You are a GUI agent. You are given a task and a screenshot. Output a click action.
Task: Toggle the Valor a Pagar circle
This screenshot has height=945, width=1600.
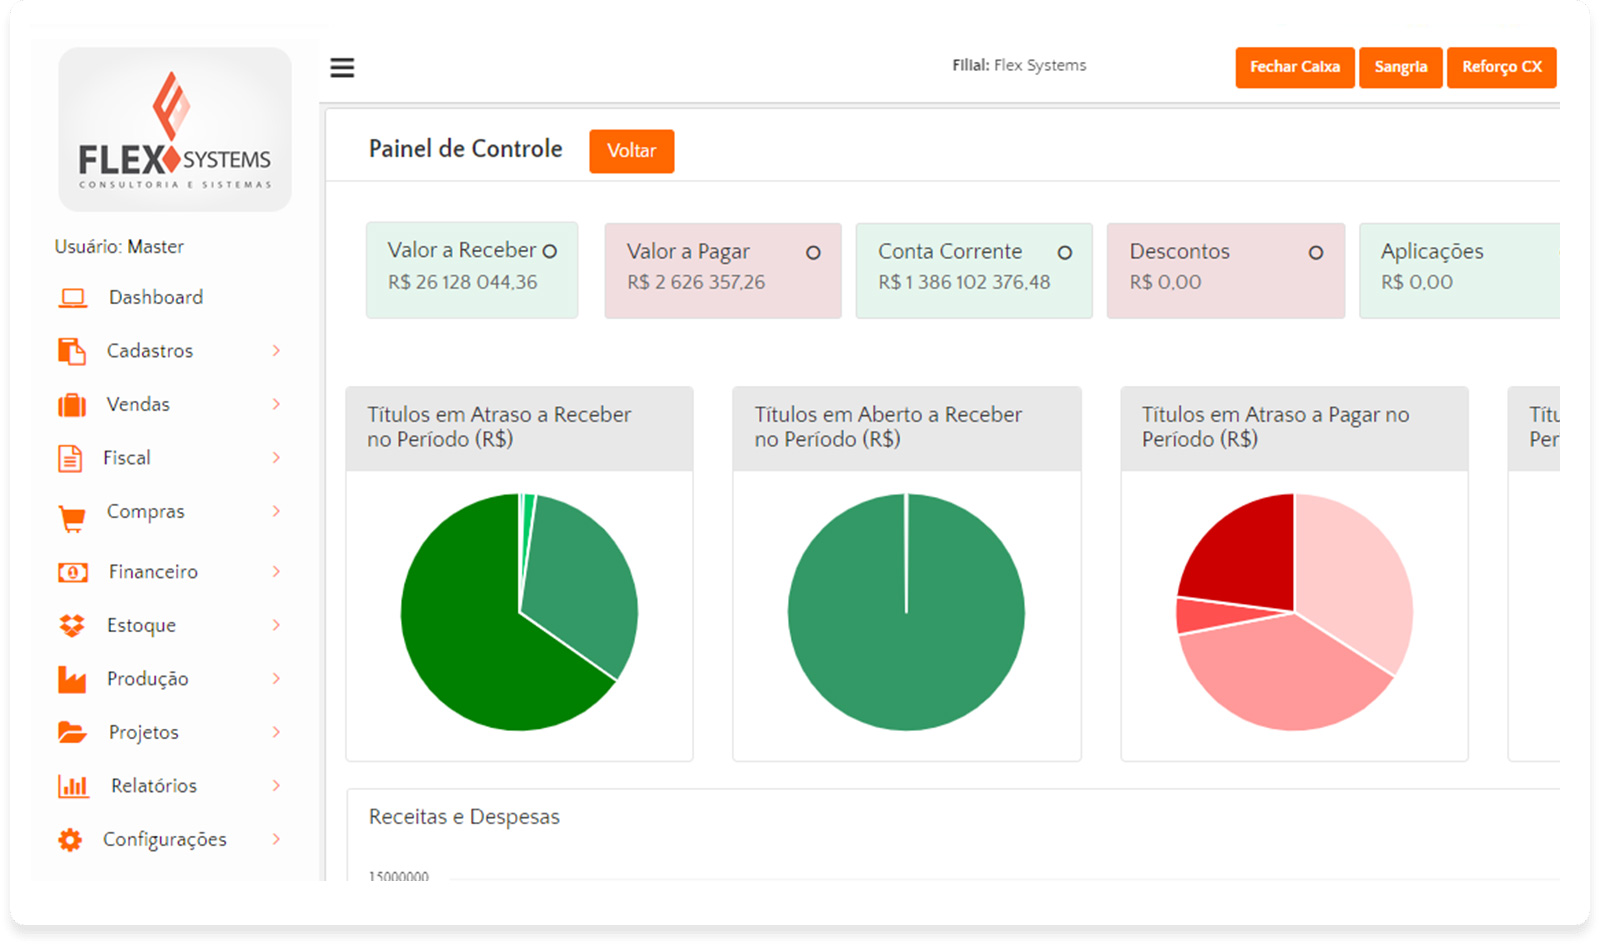click(813, 253)
